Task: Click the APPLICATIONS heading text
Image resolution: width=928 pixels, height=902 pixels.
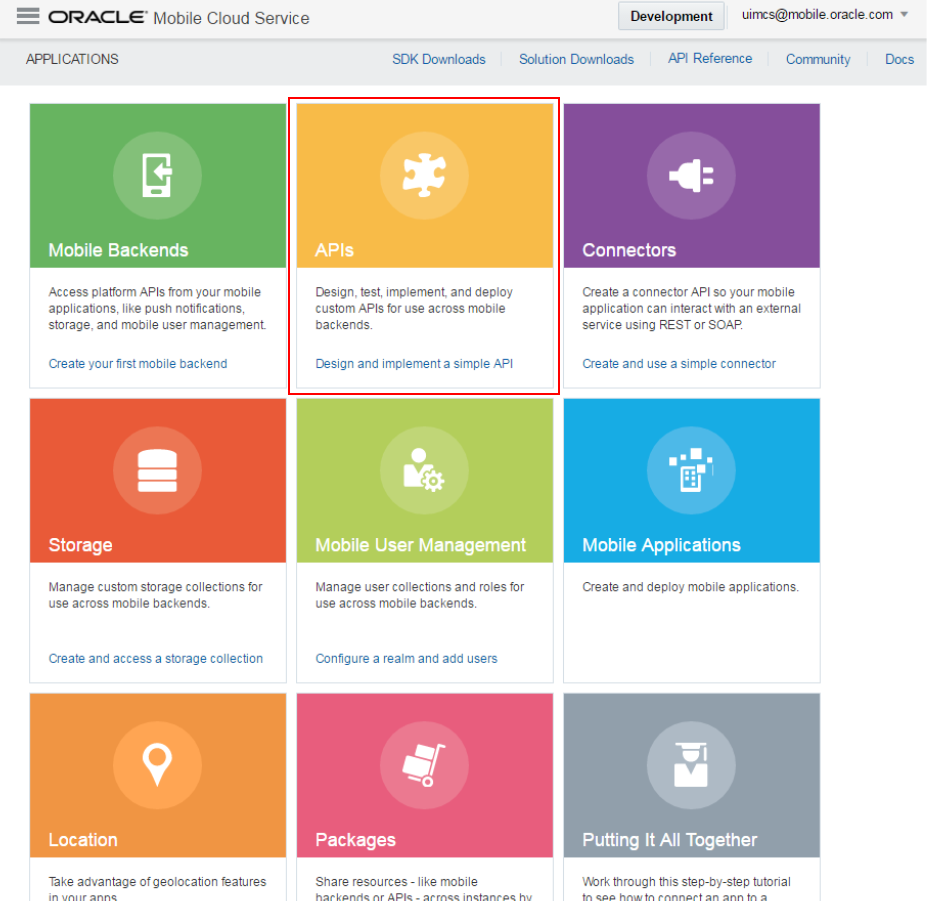Action: (x=72, y=59)
